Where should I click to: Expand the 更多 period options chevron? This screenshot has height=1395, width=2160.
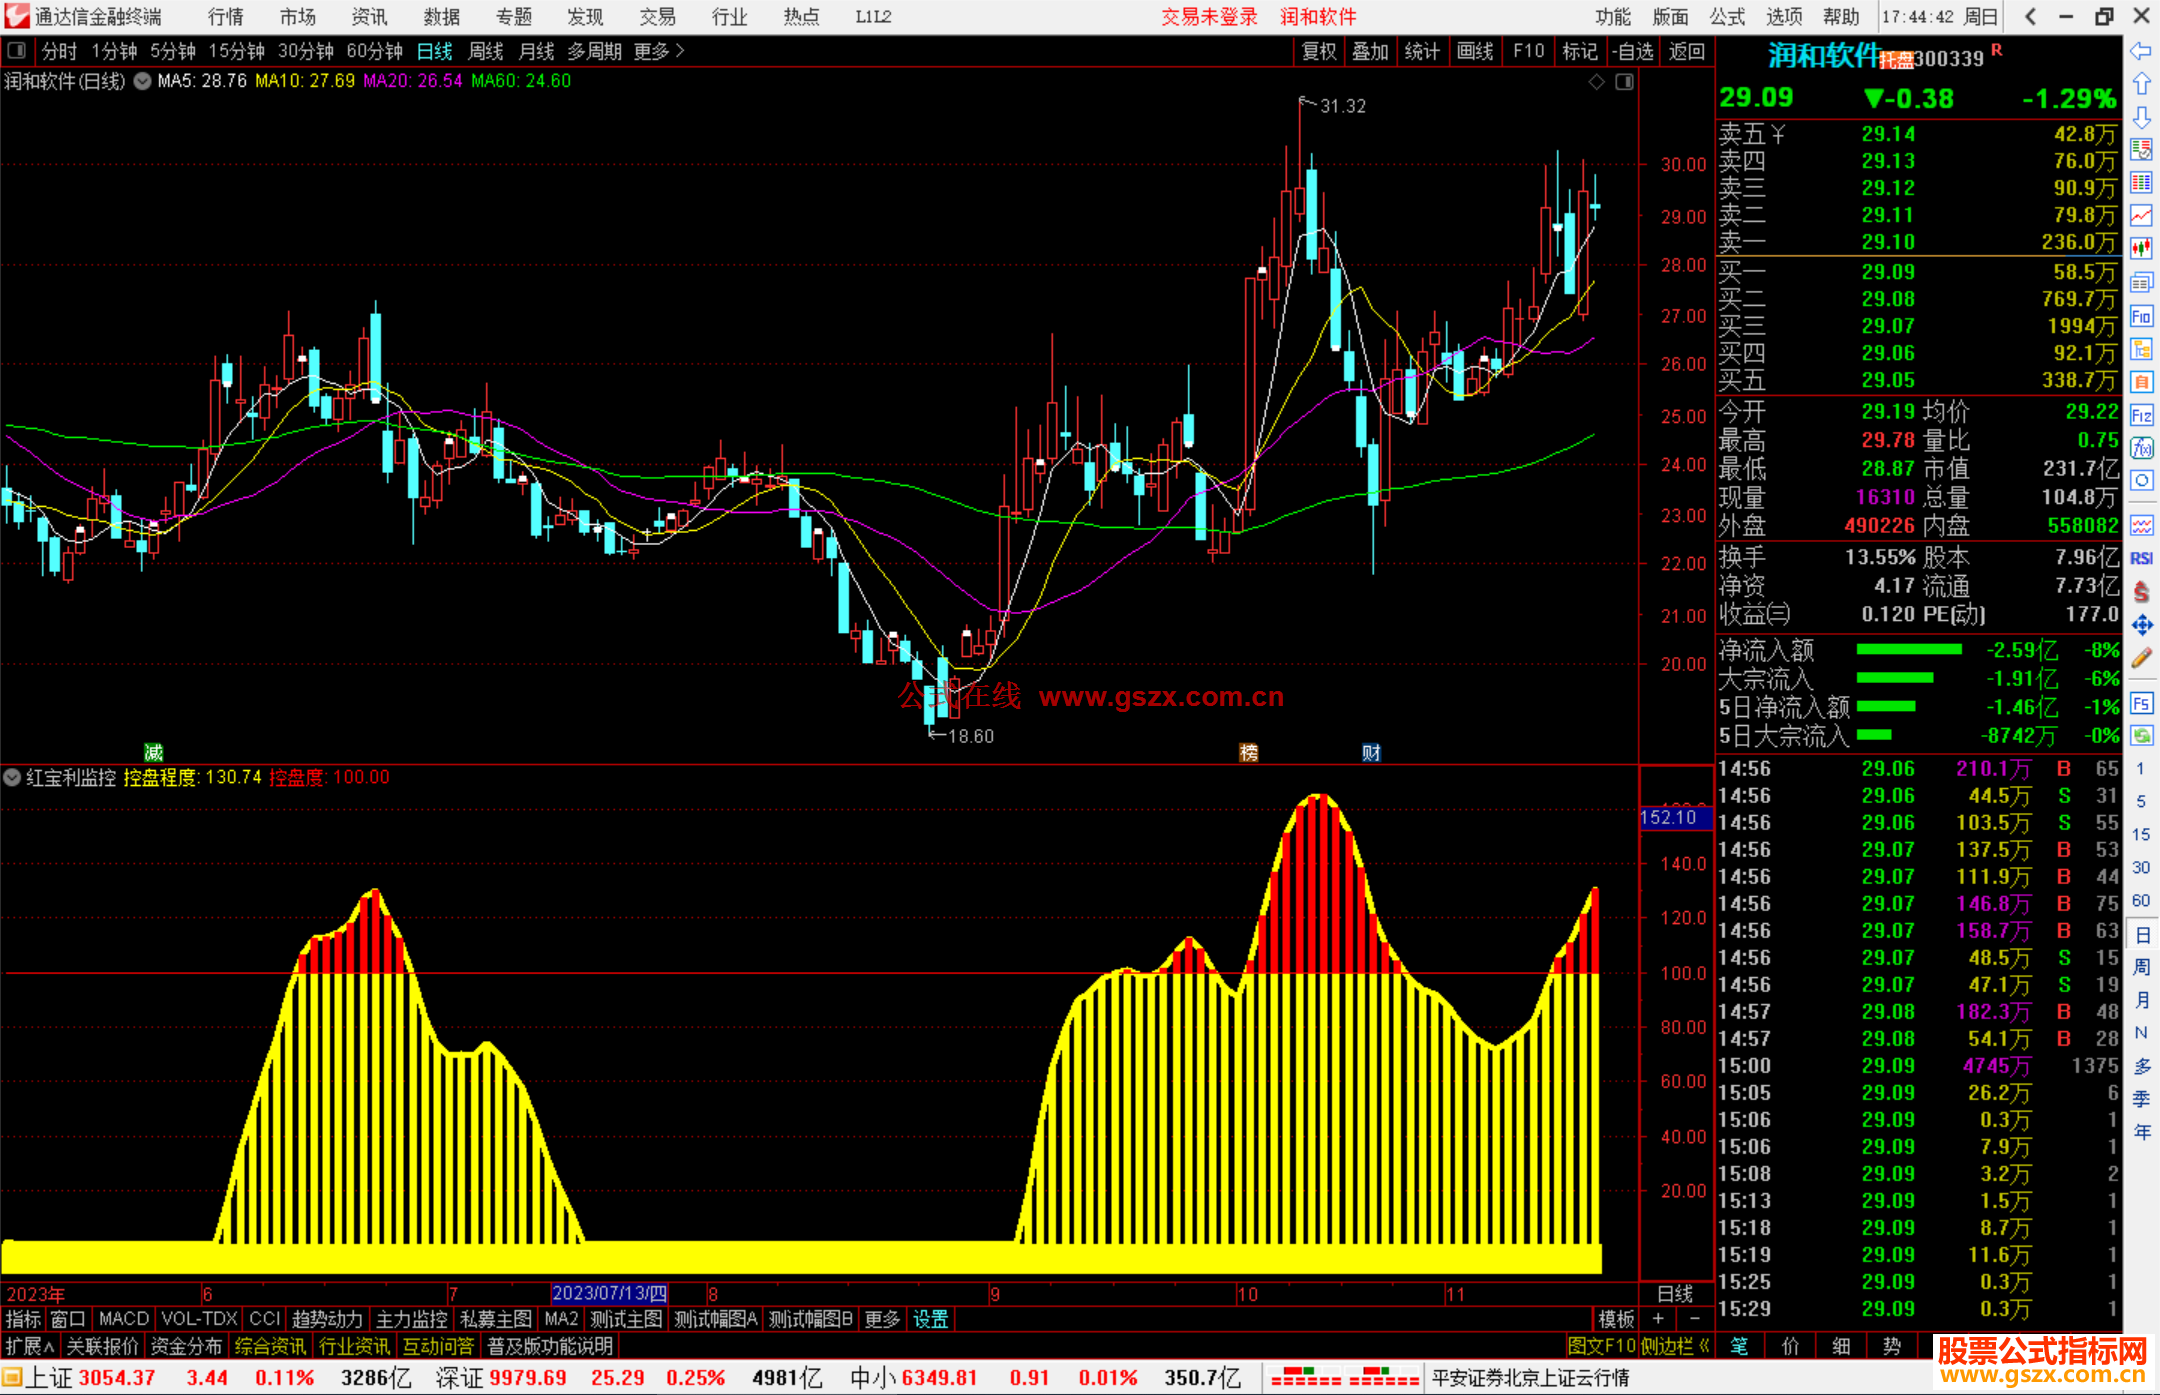pos(679,51)
